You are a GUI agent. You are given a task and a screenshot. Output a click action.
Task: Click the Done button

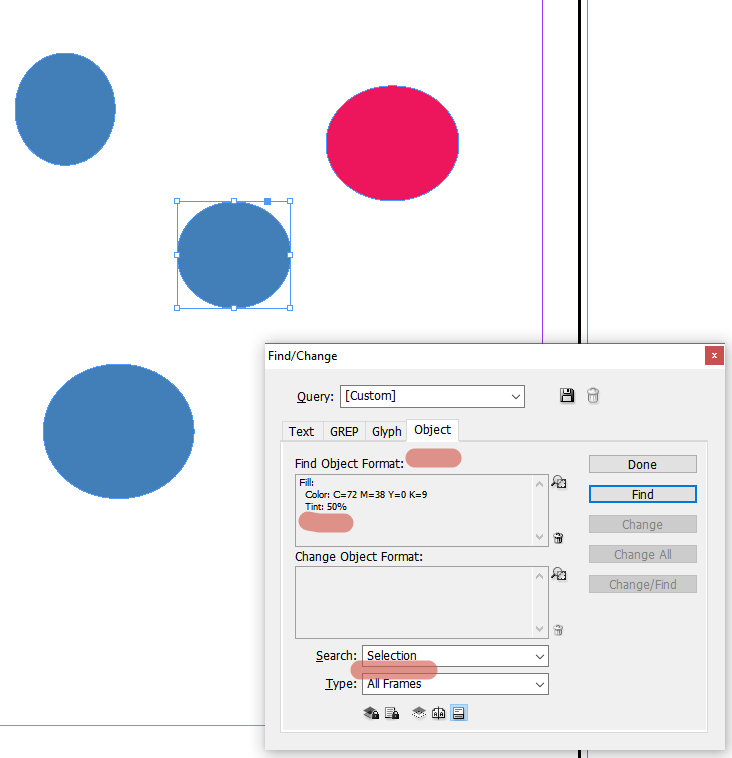coord(643,464)
